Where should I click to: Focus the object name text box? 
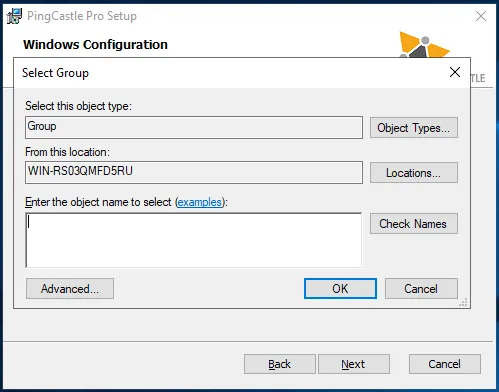[x=194, y=240]
